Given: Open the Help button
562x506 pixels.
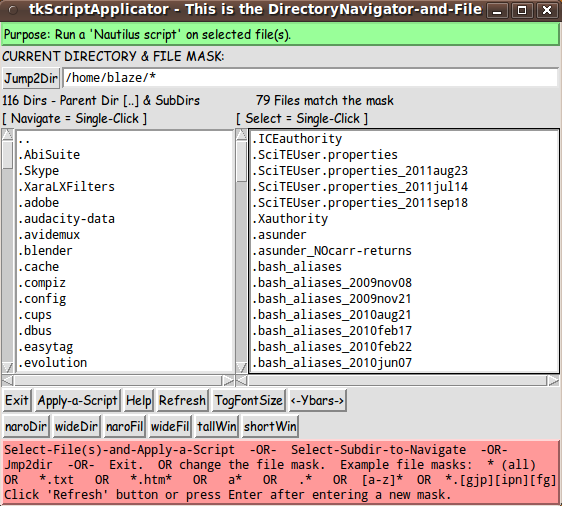Looking at the screenshot, I should [x=138, y=400].
